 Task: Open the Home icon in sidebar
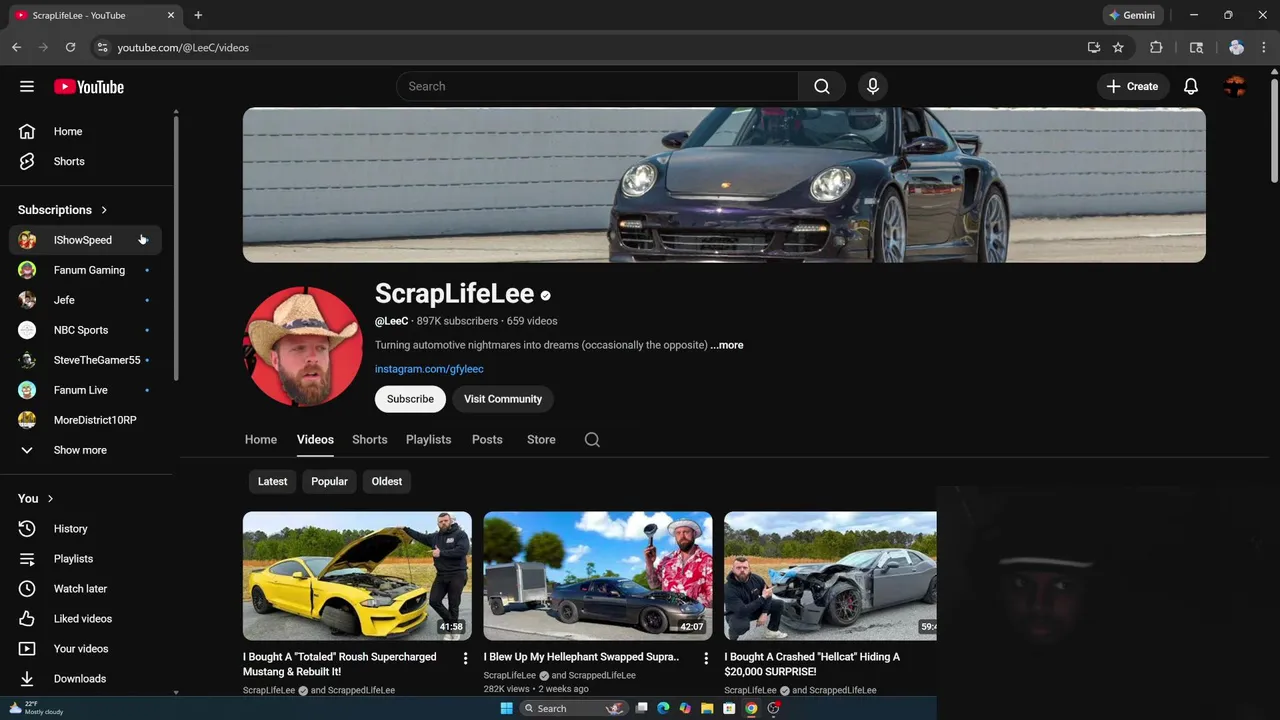point(27,131)
